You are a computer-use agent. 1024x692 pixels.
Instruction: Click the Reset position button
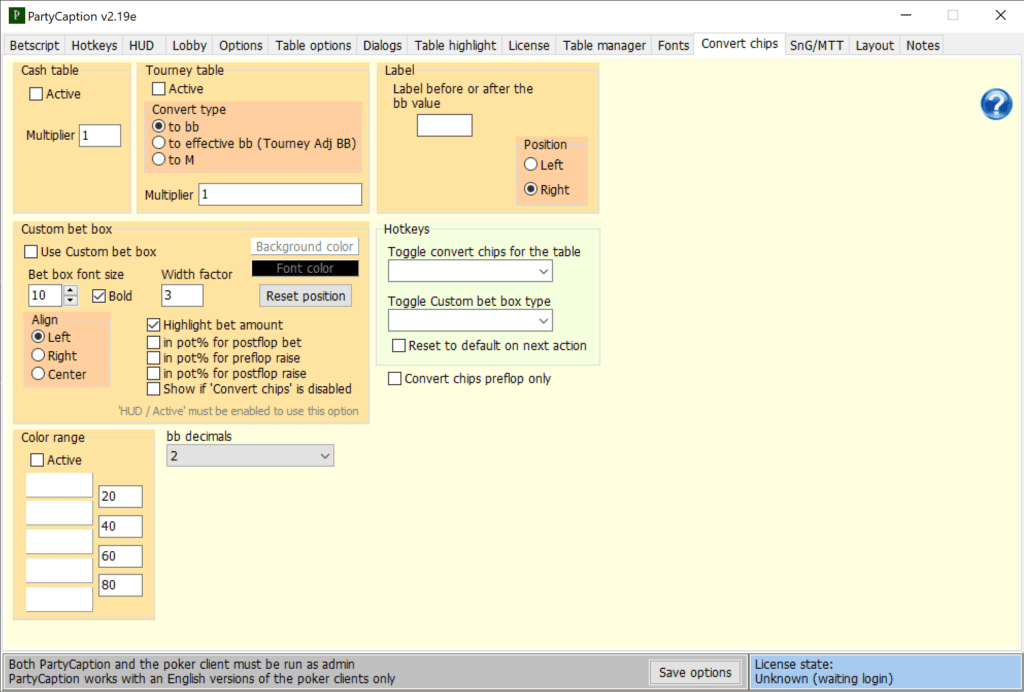[306, 296]
